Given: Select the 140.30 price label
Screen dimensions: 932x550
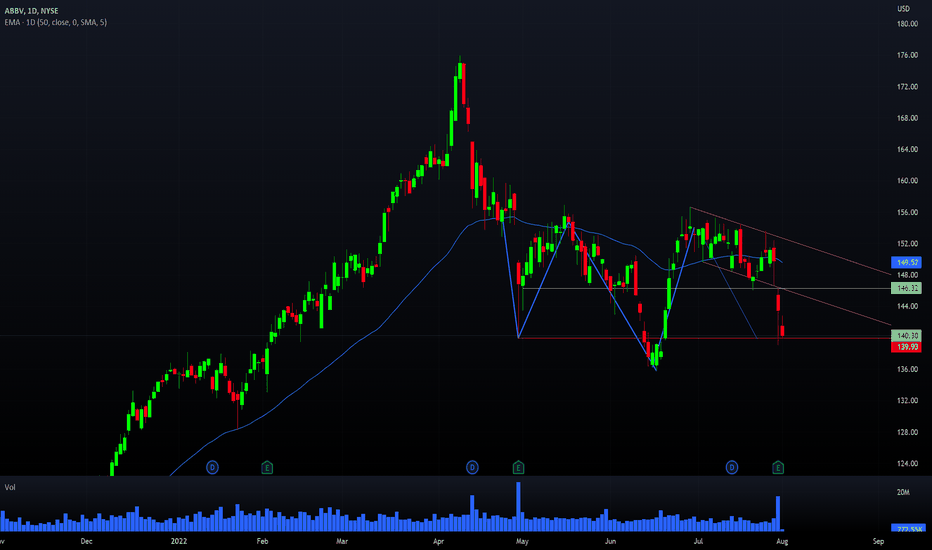Looking at the screenshot, I should (x=906, y=336).
